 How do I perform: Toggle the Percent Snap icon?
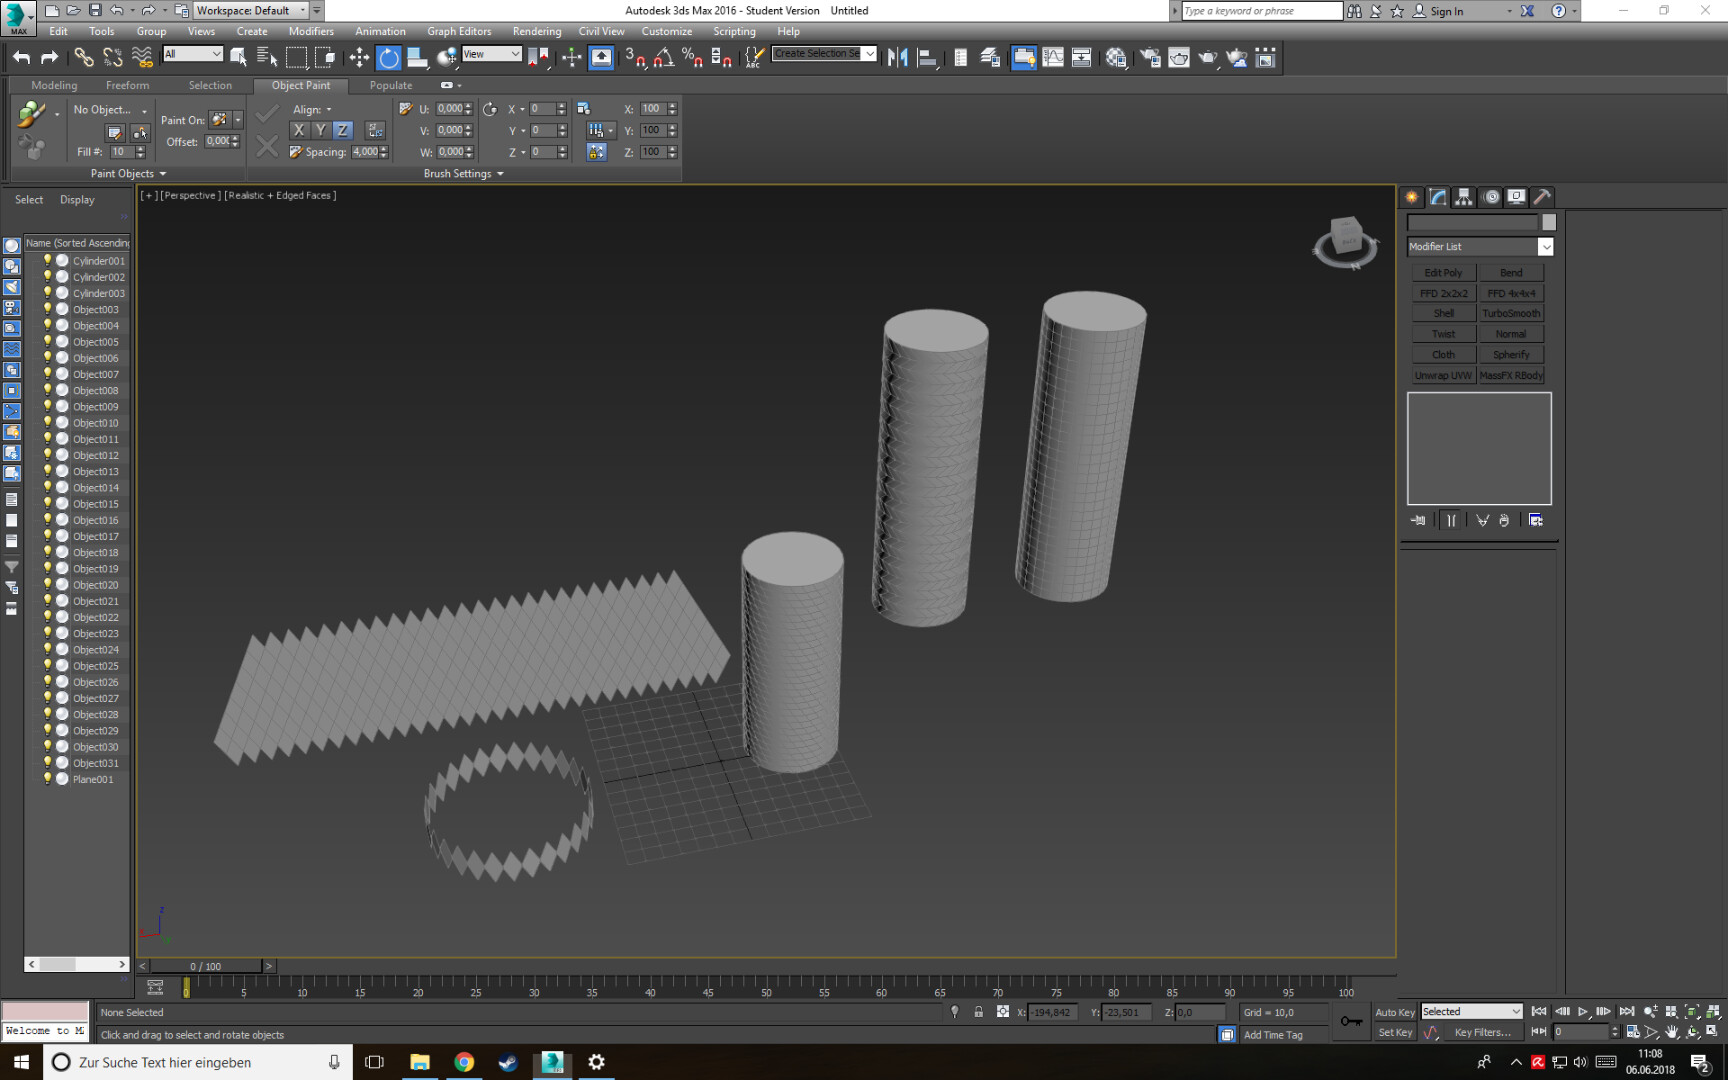pyautogui.click(x=692, y=58)
